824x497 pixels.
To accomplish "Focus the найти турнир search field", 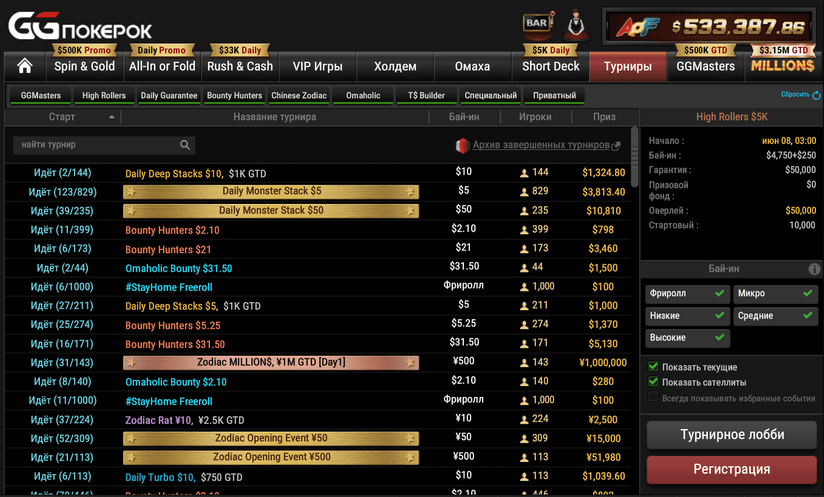I will click(104, 145).
